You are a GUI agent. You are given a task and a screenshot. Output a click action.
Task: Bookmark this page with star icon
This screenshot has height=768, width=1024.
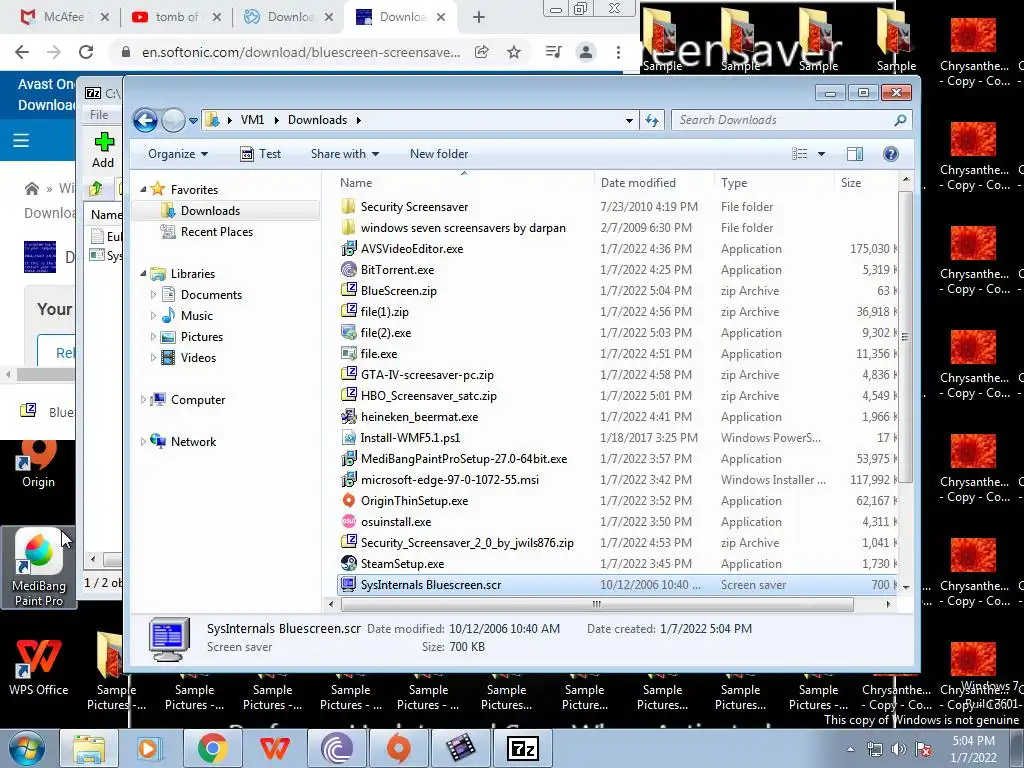(x=514, y=52)
